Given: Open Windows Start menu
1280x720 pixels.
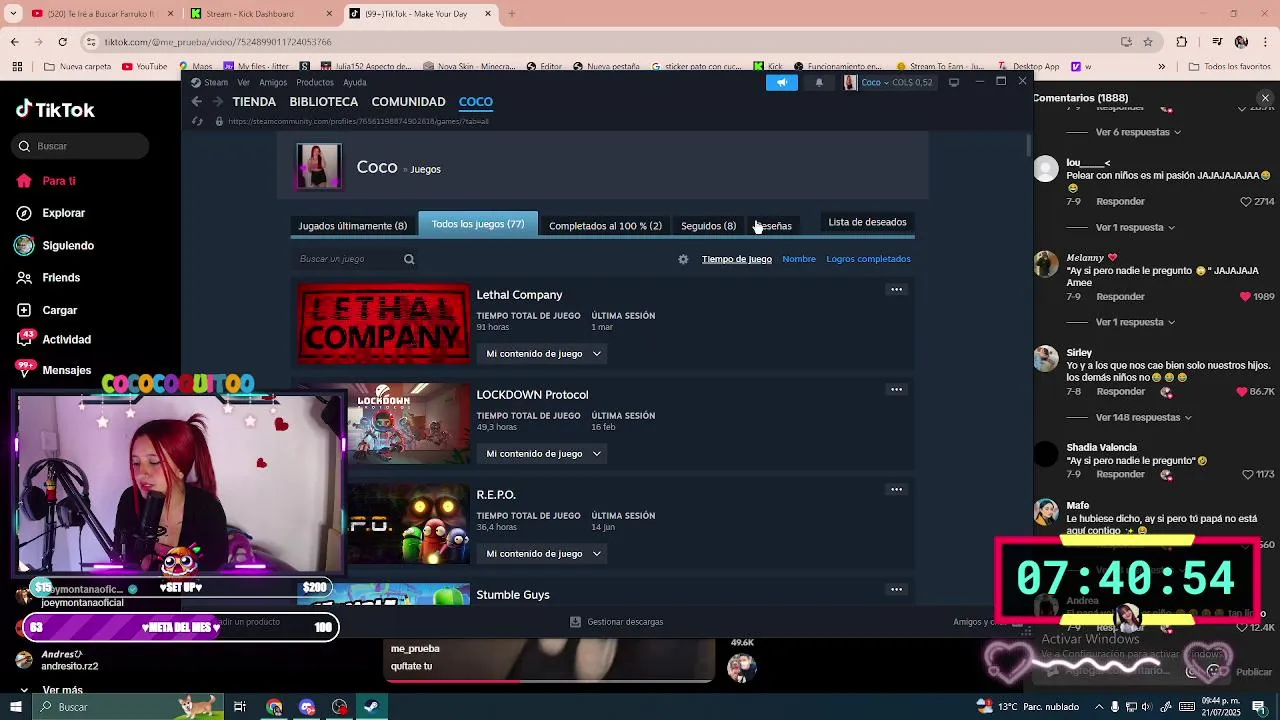Looking at the screenshot, I should tap(14, 707).
